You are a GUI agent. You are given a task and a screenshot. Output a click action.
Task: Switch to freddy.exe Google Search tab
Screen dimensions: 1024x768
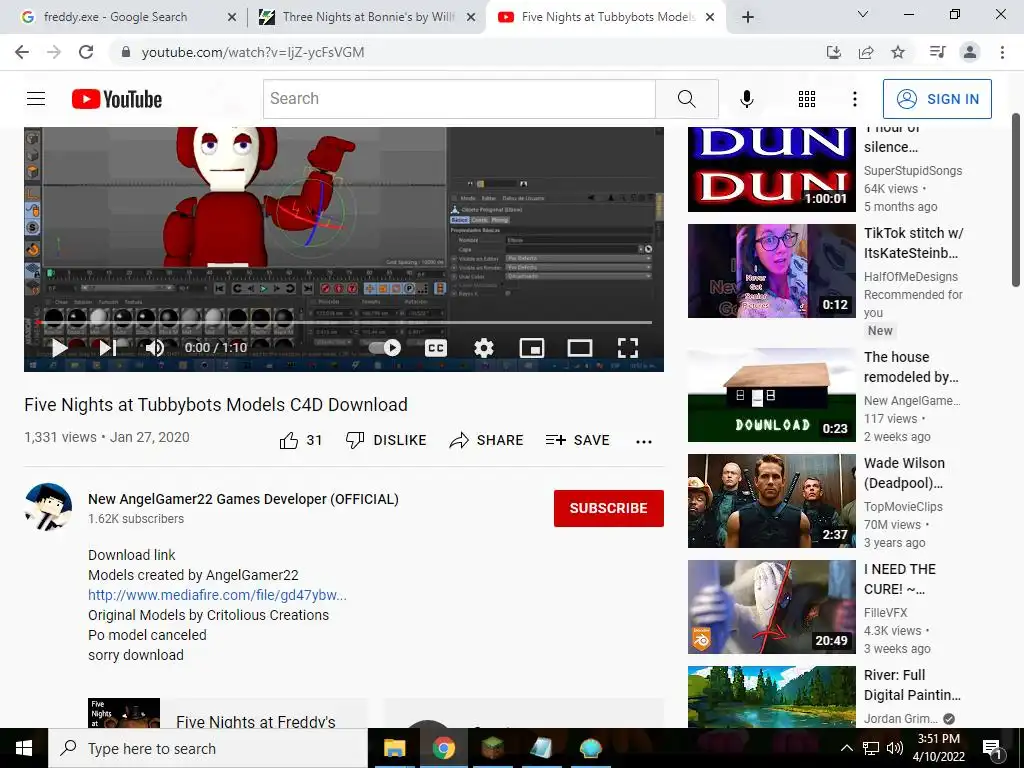[115, 17]
